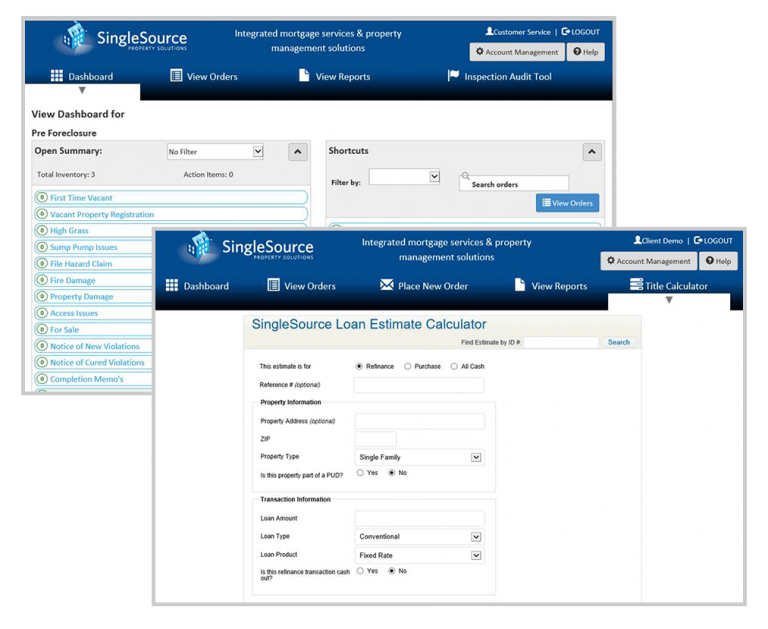
Task: Click the Dashboard grid icon in back window
Action: tap(57, 76)
